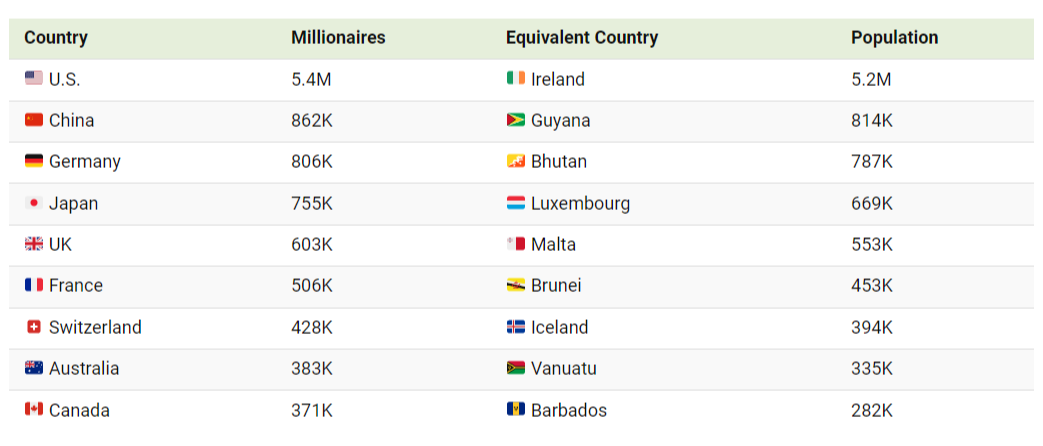Click the 5.4M millionaires cell
The width and height of the screenshot is (1043, 446).
tap(311, 79)
